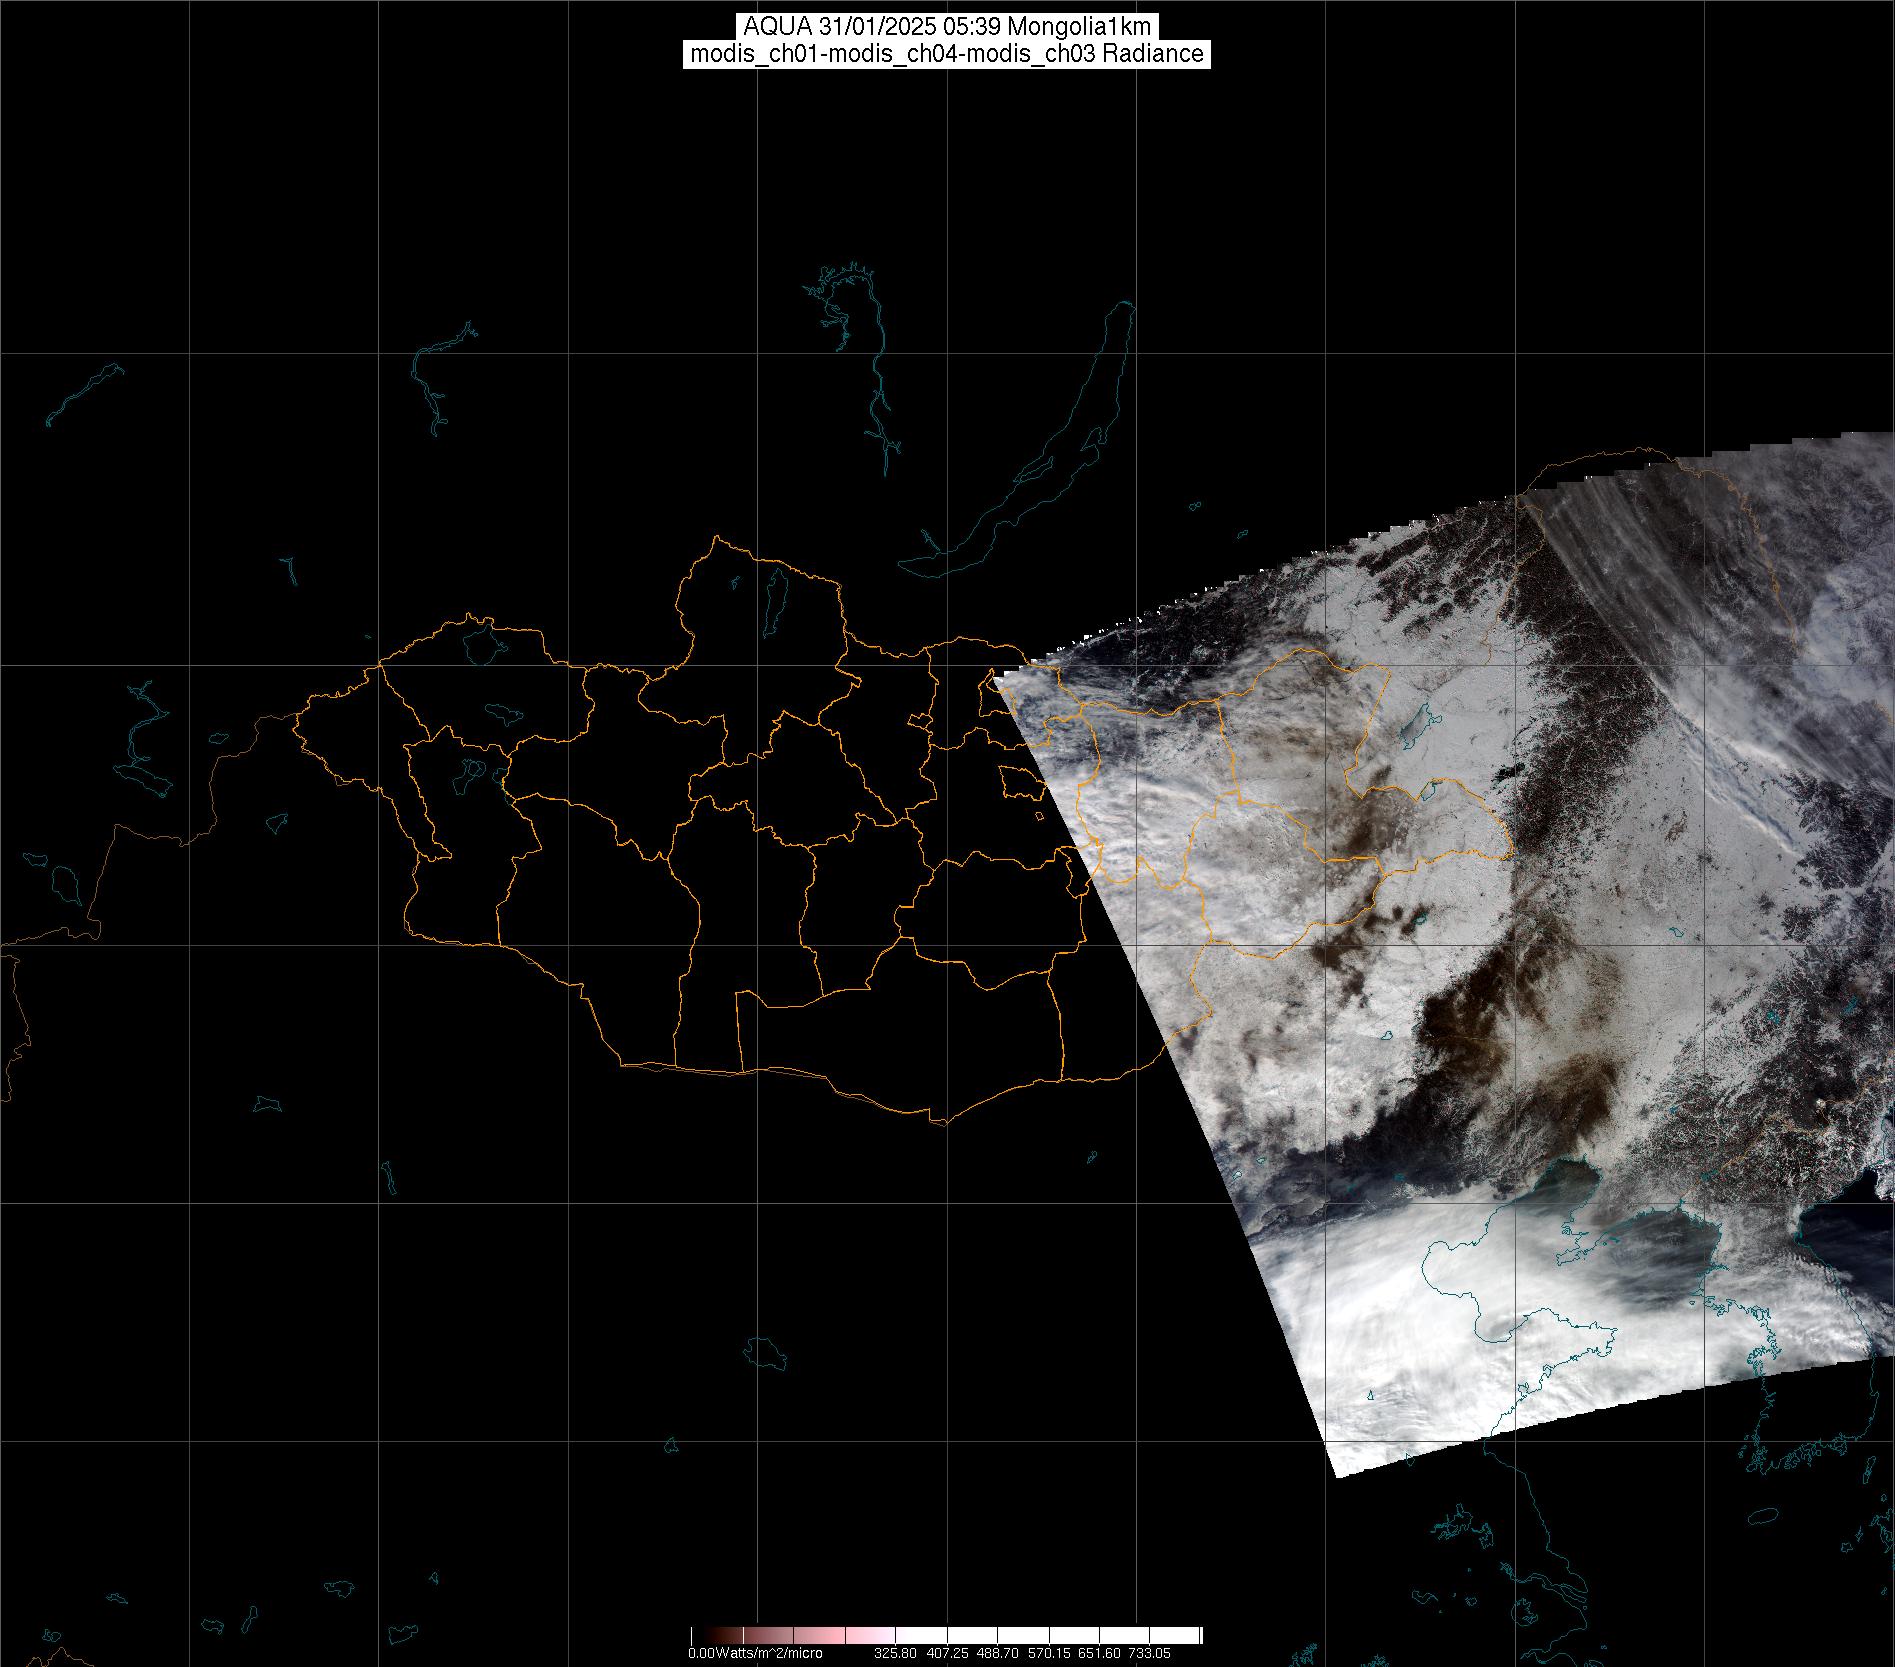Screen dimensions: 1895x1667
Task: Click the 407.25 scale value
Action: tap(947, 1653)
